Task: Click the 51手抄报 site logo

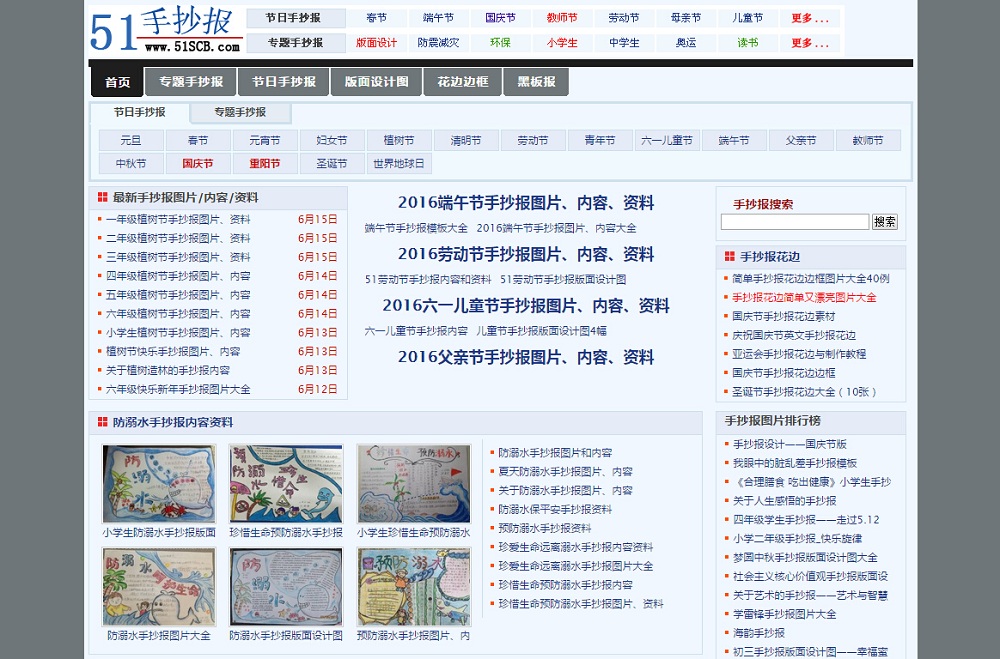Action: 165,30
